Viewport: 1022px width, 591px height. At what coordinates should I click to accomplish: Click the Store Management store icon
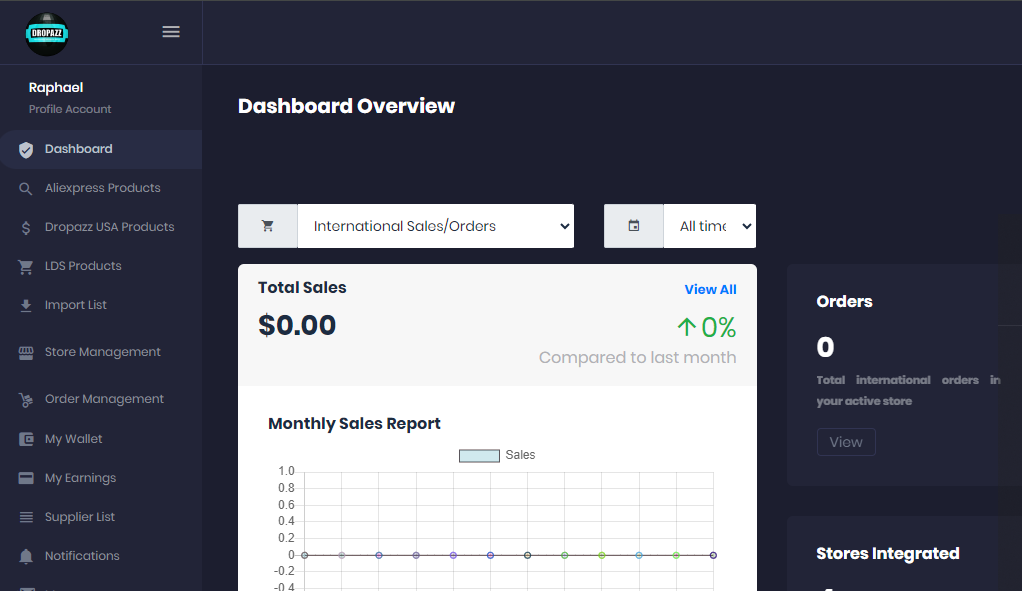[x=26, y=353]
